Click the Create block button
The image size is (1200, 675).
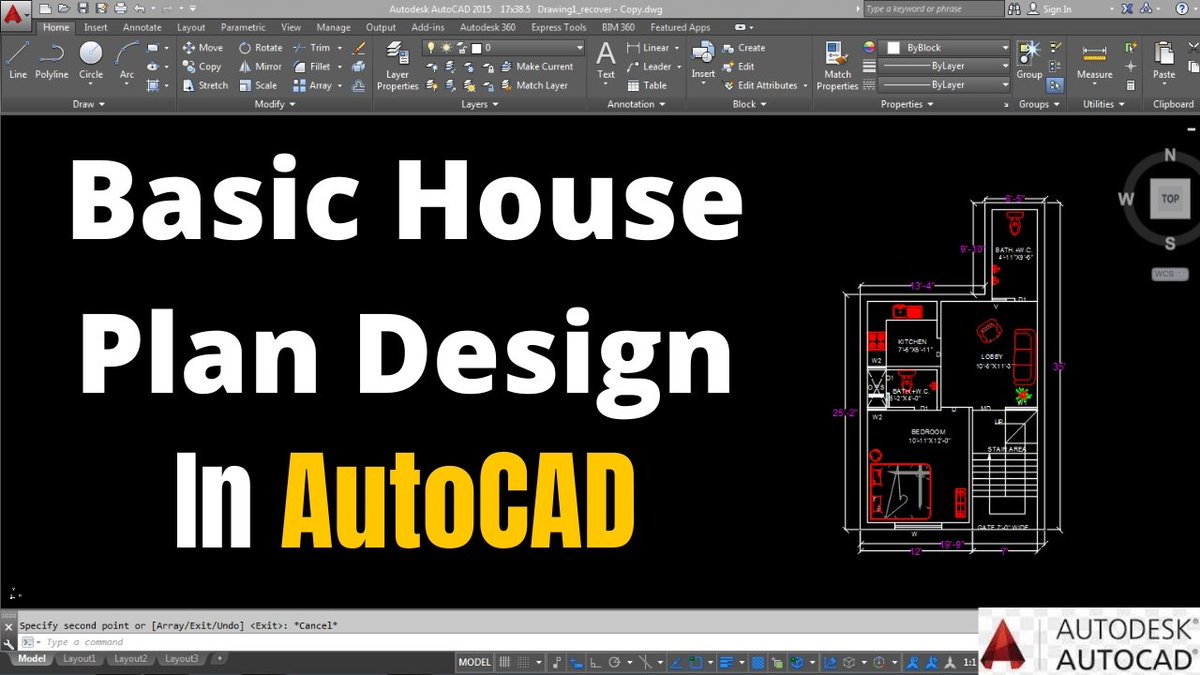pyautogui.click(x=743, y=47)
